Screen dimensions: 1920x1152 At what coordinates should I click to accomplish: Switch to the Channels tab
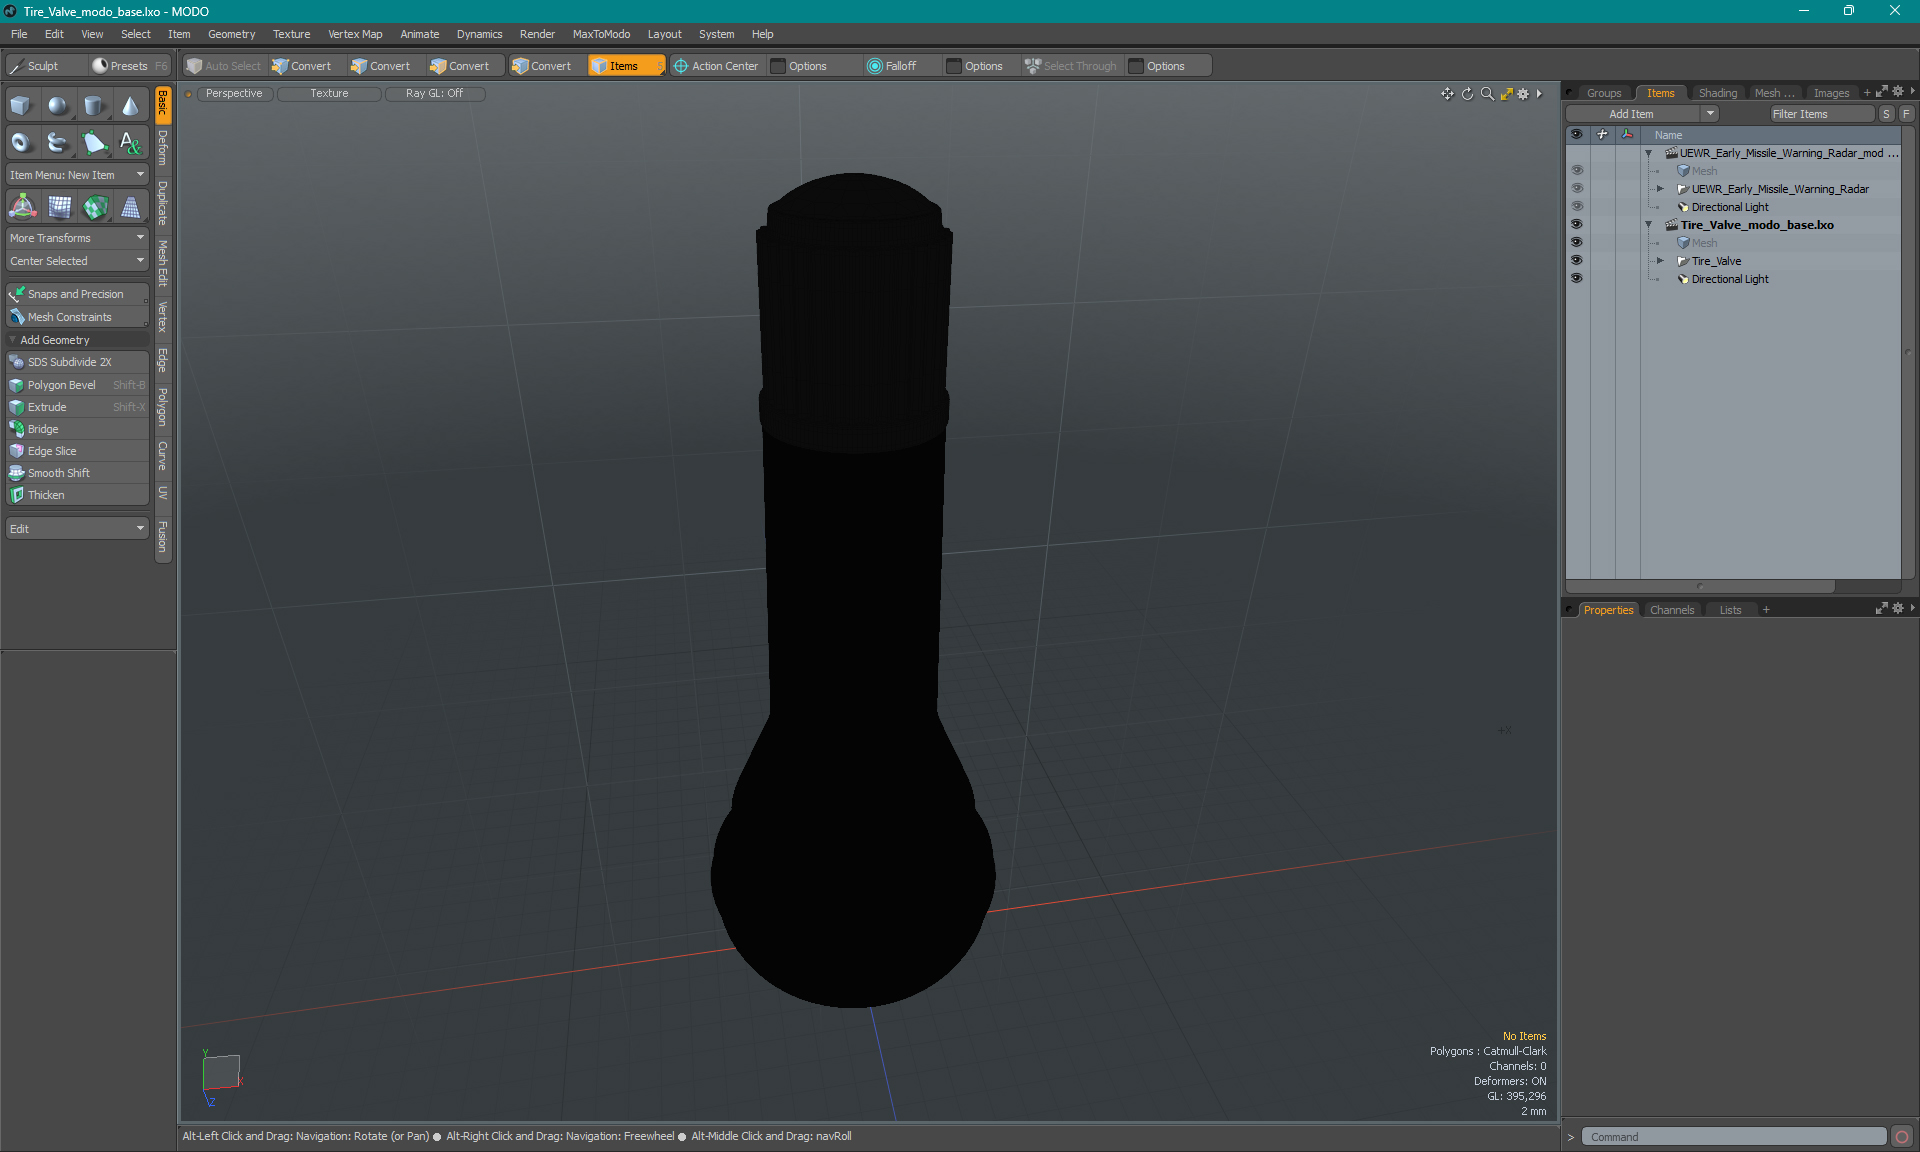[1671, 610]
